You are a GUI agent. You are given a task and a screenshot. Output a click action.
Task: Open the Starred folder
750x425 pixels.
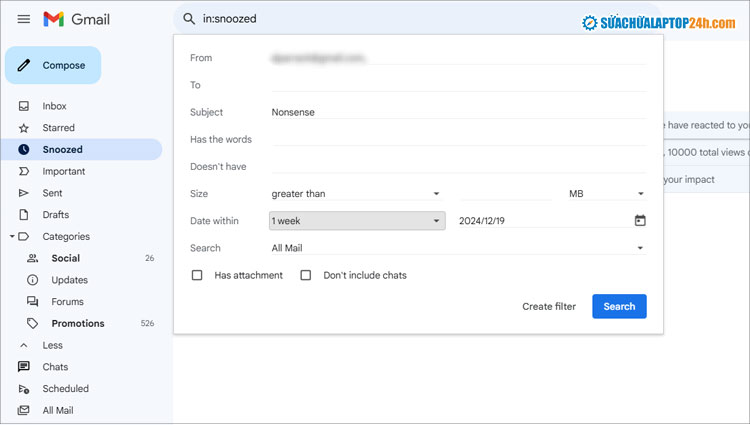(x=58, y=128)
